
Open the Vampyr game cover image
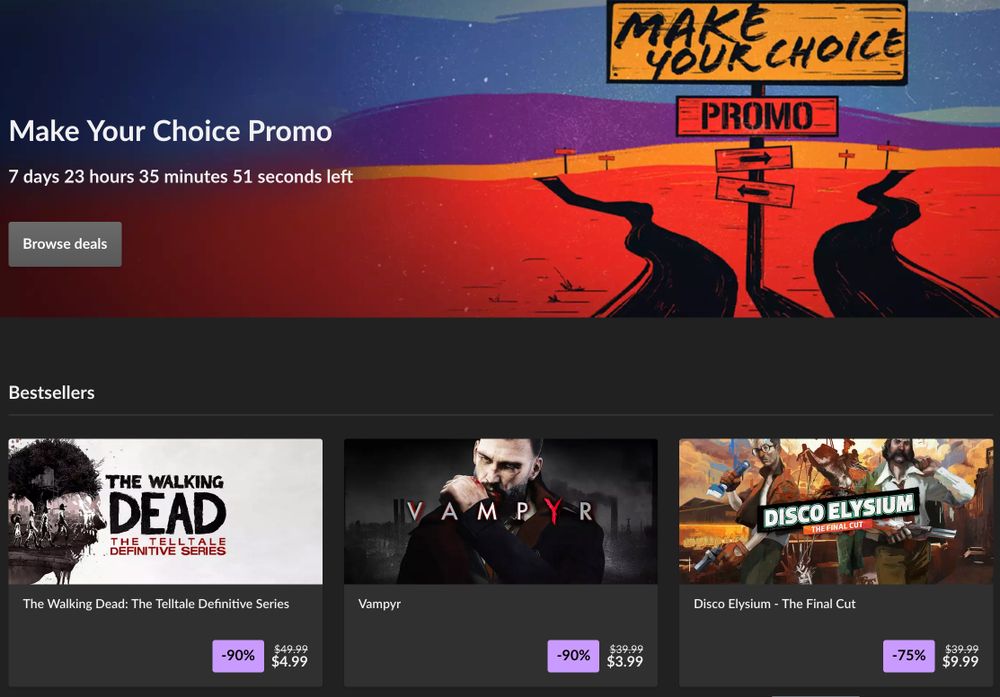tap(501, 511)
